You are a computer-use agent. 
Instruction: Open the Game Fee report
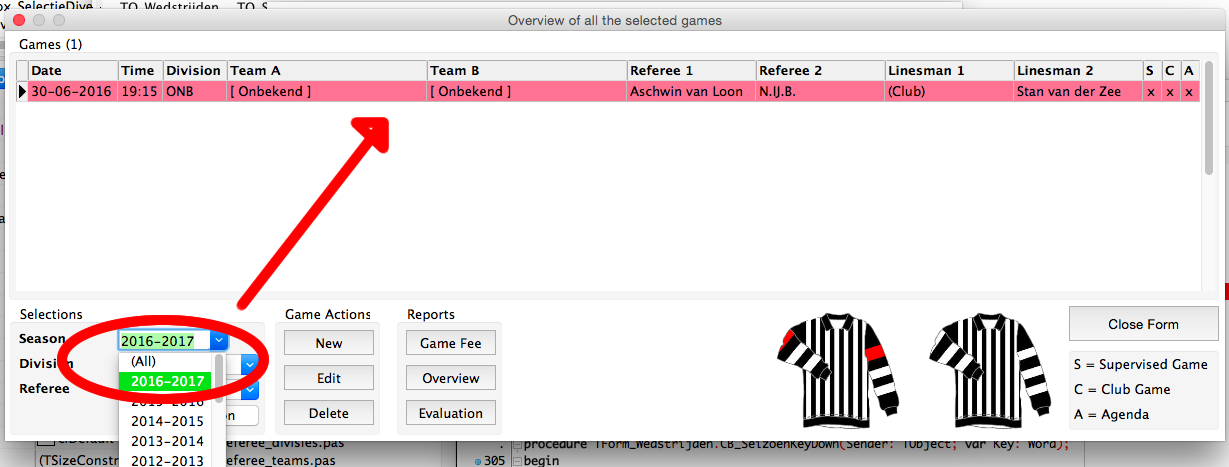pyautogui.click(x=450, y=343)
